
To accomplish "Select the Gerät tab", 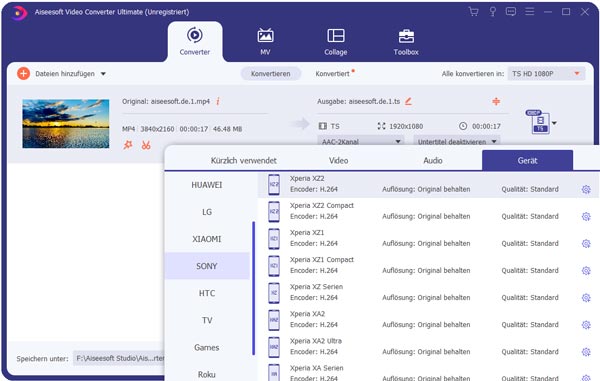I will 527,160.
